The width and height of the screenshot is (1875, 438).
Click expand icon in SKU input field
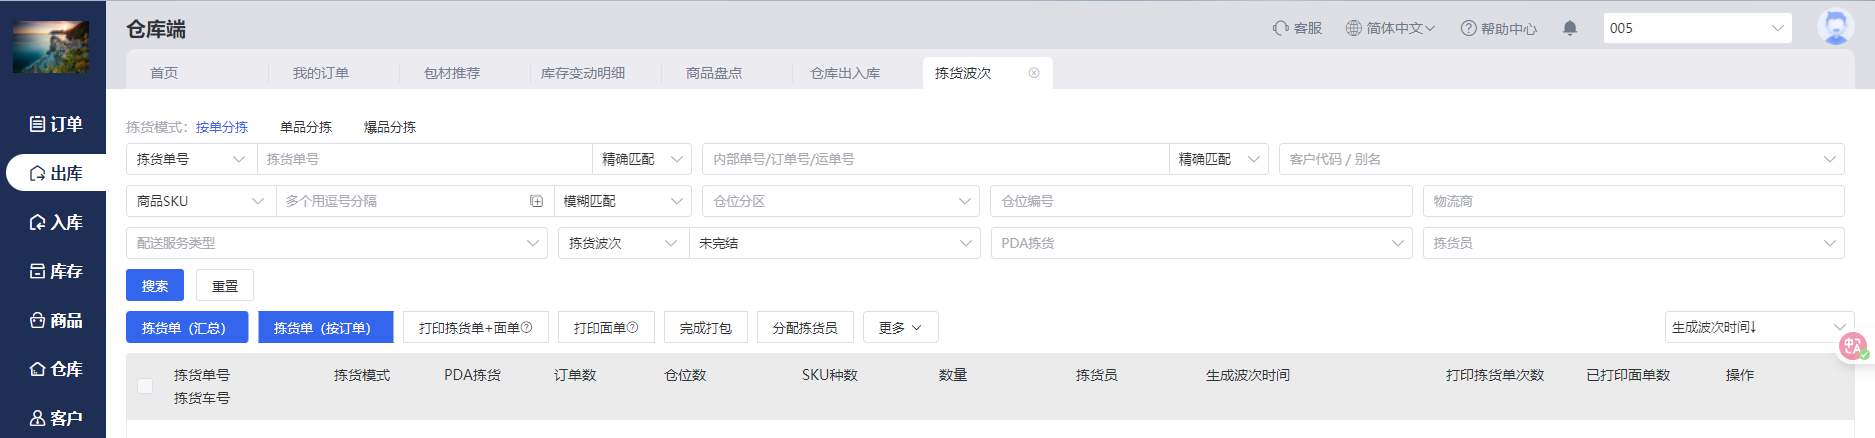point(536,201)
